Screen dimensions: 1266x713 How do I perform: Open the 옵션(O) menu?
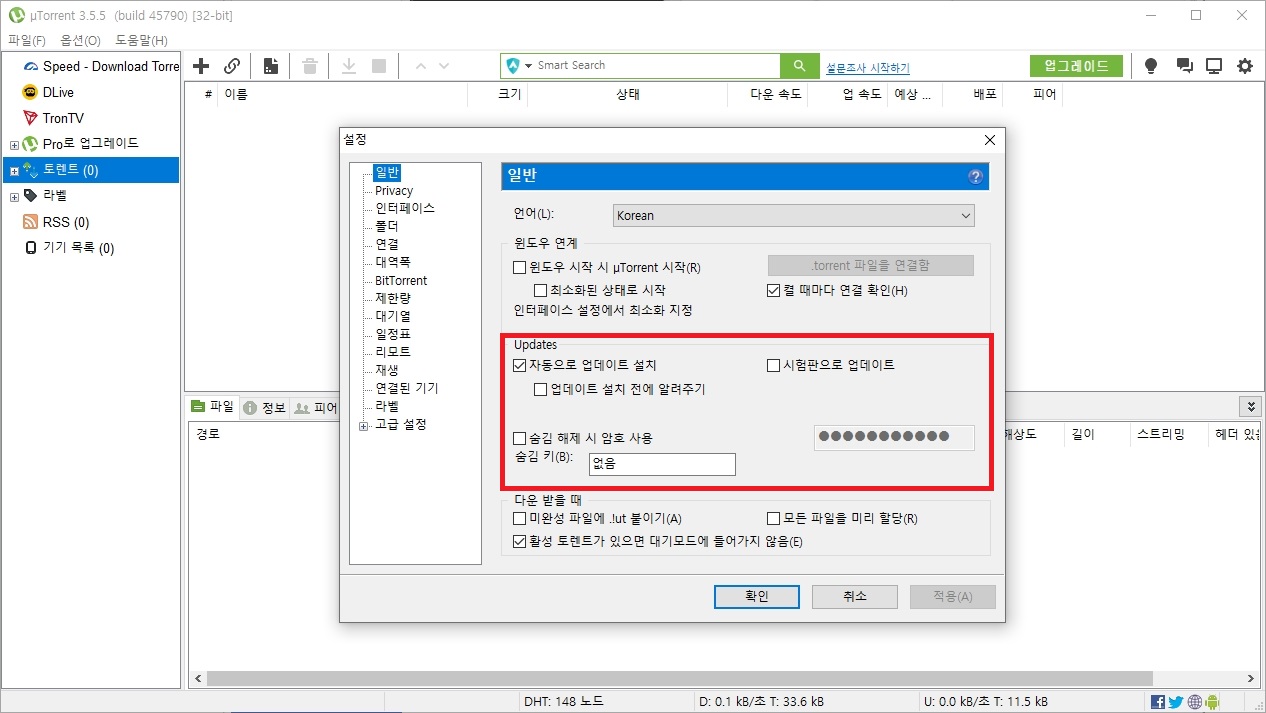click(x=80, y=40)
